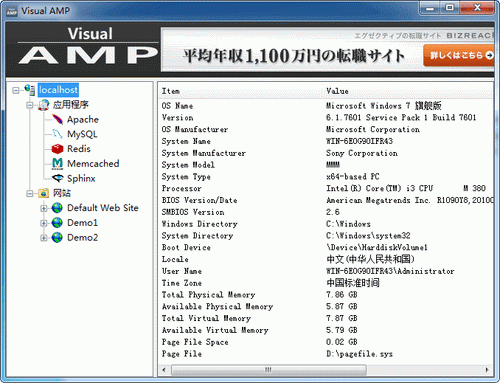
Task: Collapse the 应用程序 tree node
Action: tap(30, 105)
